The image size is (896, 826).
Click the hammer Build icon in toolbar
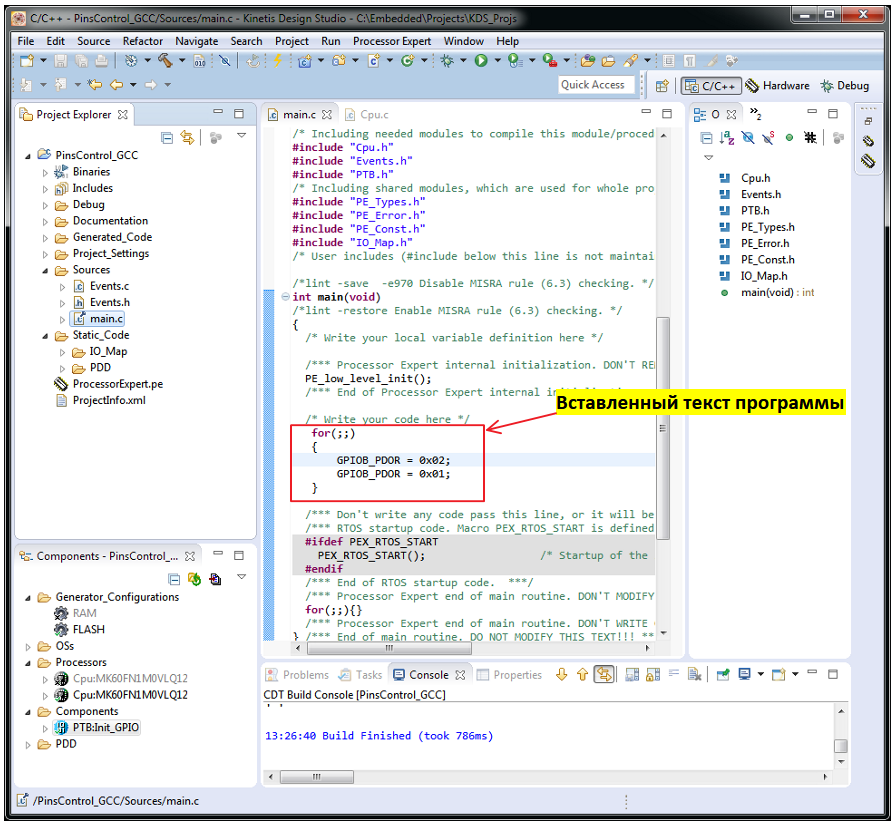[x=165, y=61]
